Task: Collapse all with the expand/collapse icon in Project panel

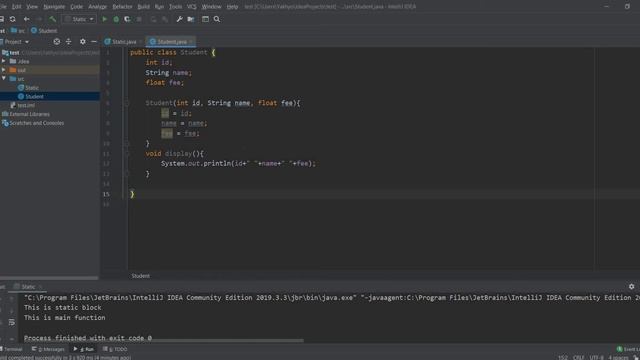Action: point(69,42)
